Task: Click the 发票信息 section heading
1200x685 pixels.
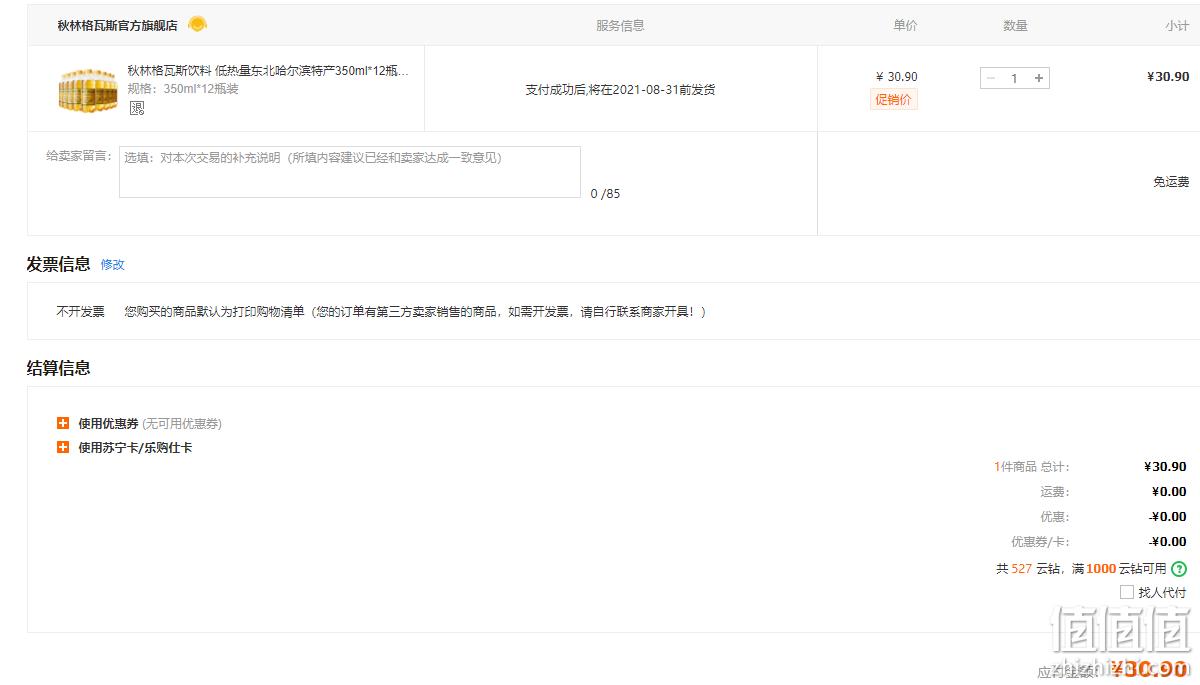Action: 58,264
